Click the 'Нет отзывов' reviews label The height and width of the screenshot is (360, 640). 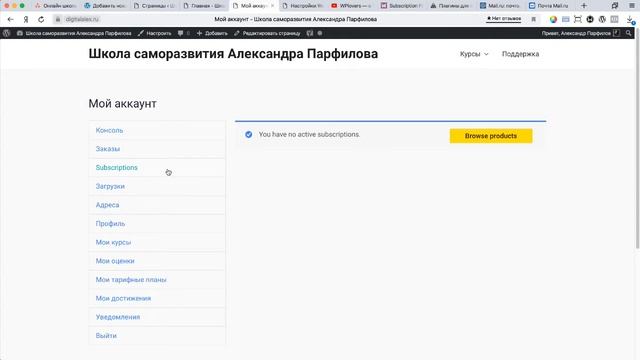pos(504,19)
